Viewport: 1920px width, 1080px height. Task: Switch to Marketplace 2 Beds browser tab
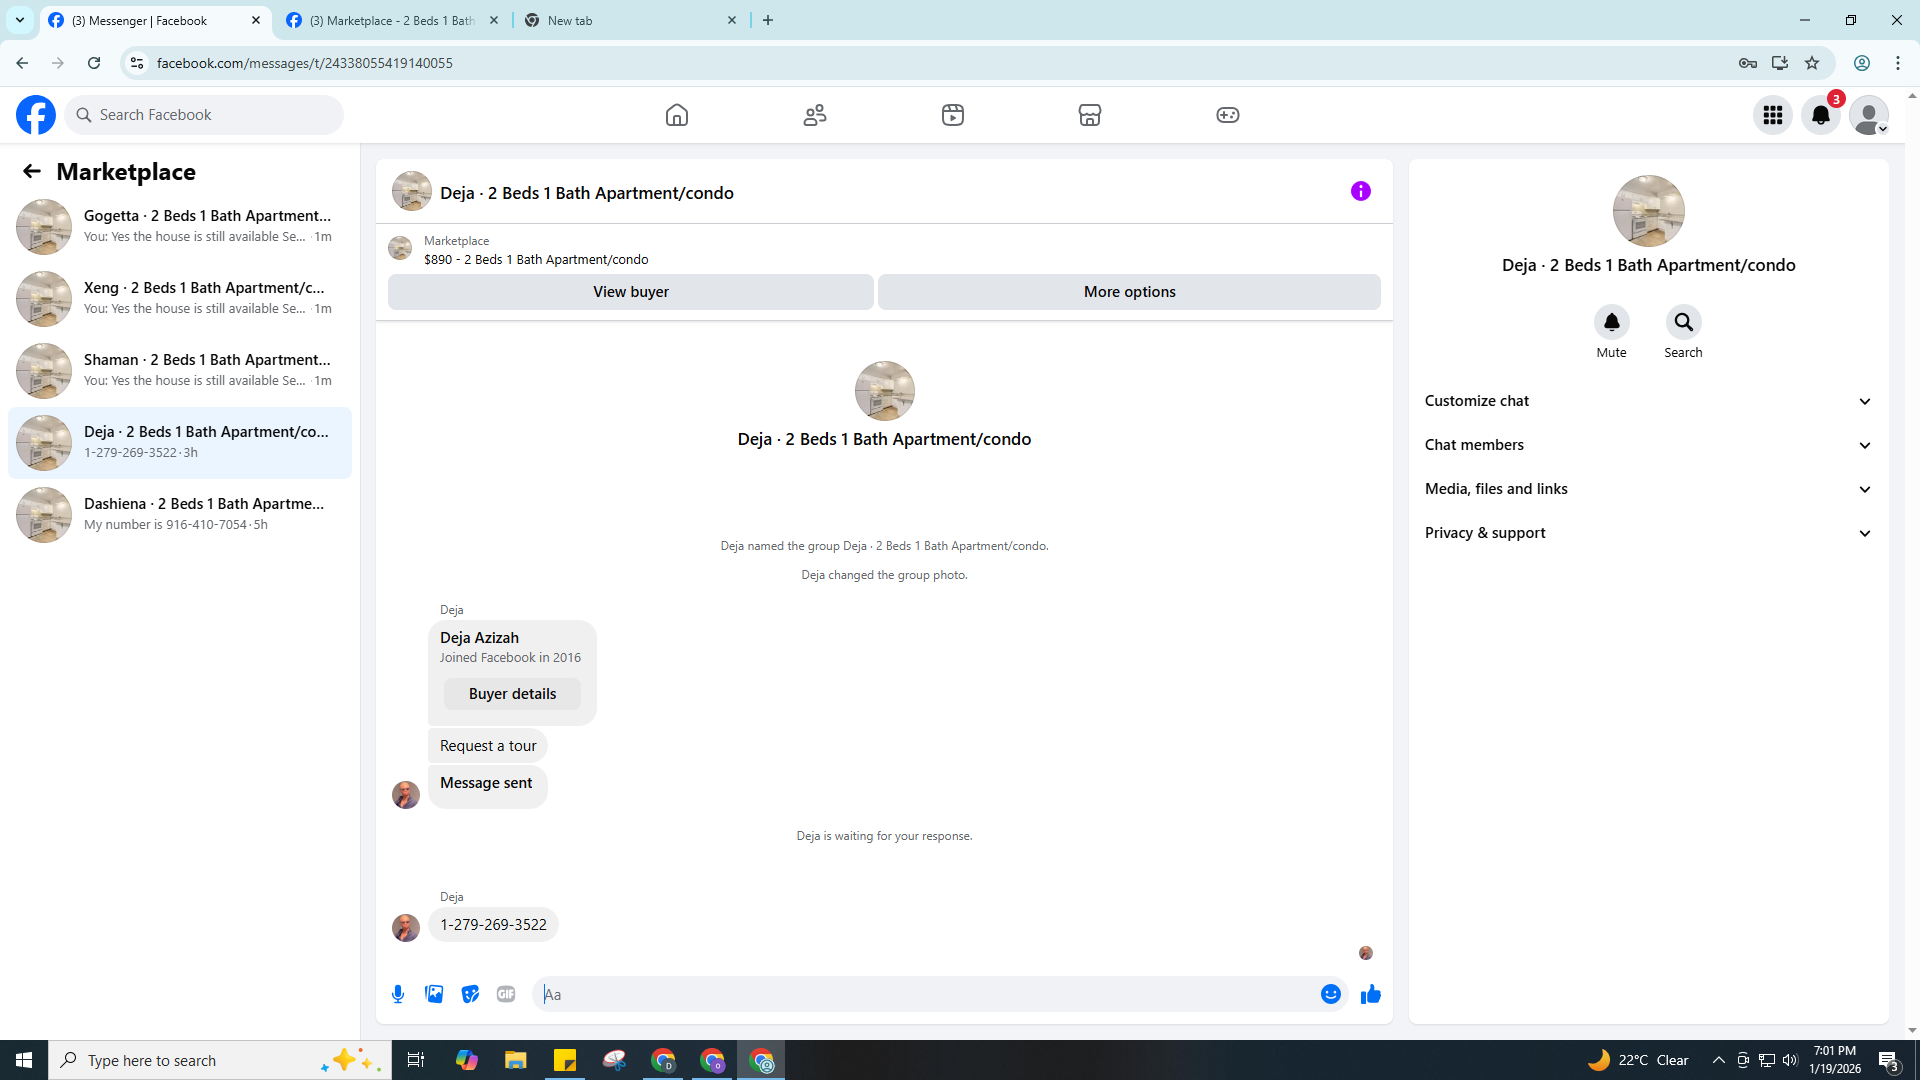(390, 20)
